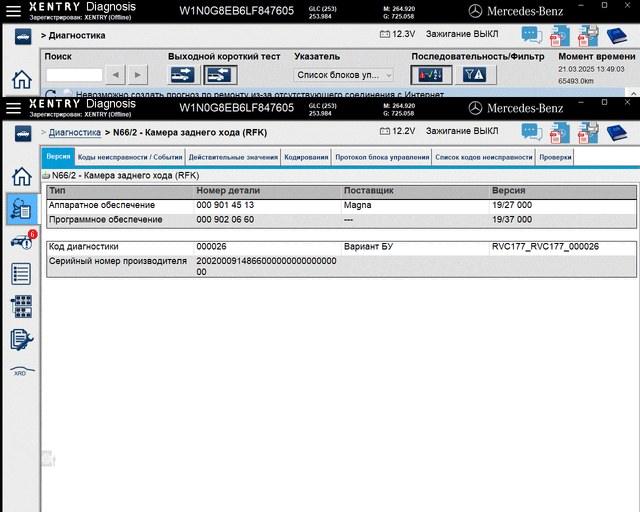Click vehicle icon in back window header
Image resolution: width=640 pixels, height=512 pixels.
point(23,37)
